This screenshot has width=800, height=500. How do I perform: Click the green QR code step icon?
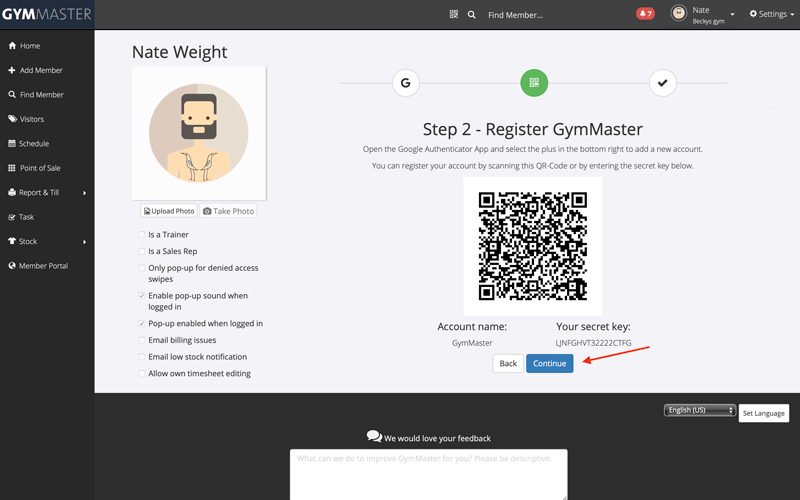point(534,83)
